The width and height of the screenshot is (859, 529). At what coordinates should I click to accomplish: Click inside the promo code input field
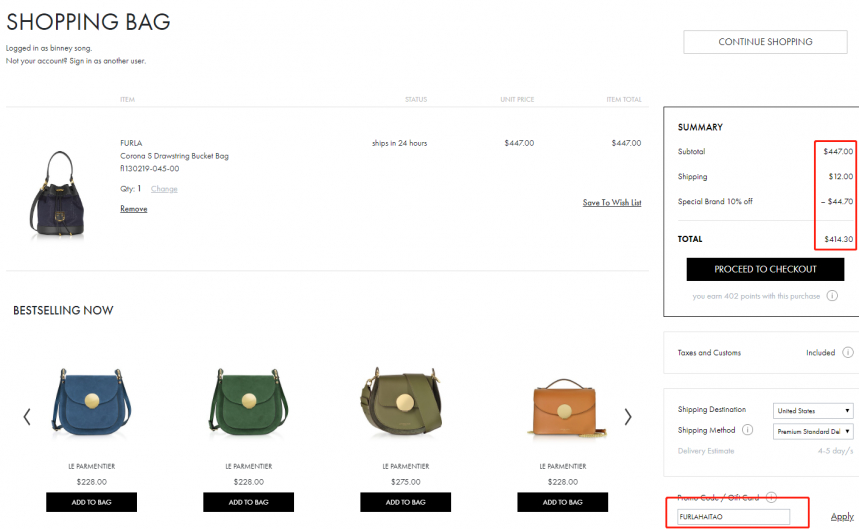(x=734, y=516)
